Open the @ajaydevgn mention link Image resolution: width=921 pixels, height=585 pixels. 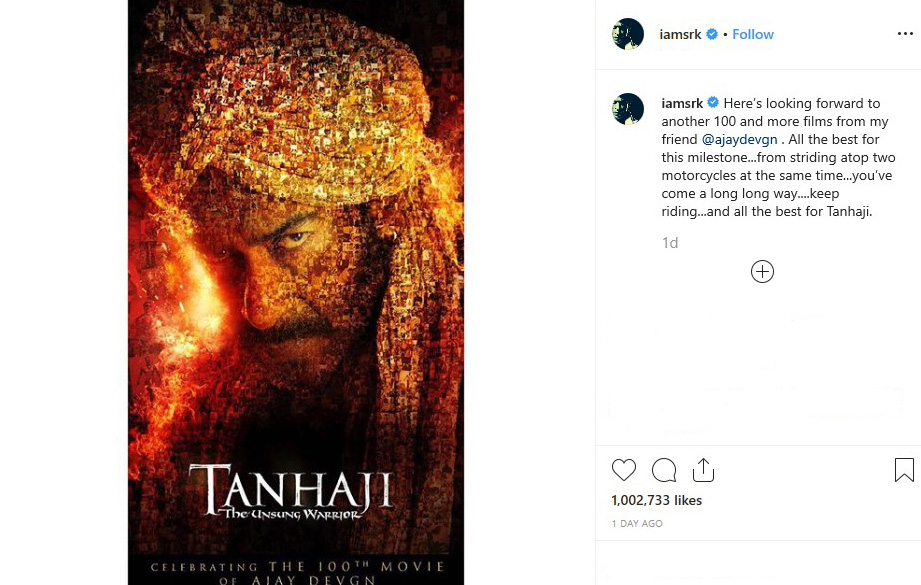click(739, 139)
